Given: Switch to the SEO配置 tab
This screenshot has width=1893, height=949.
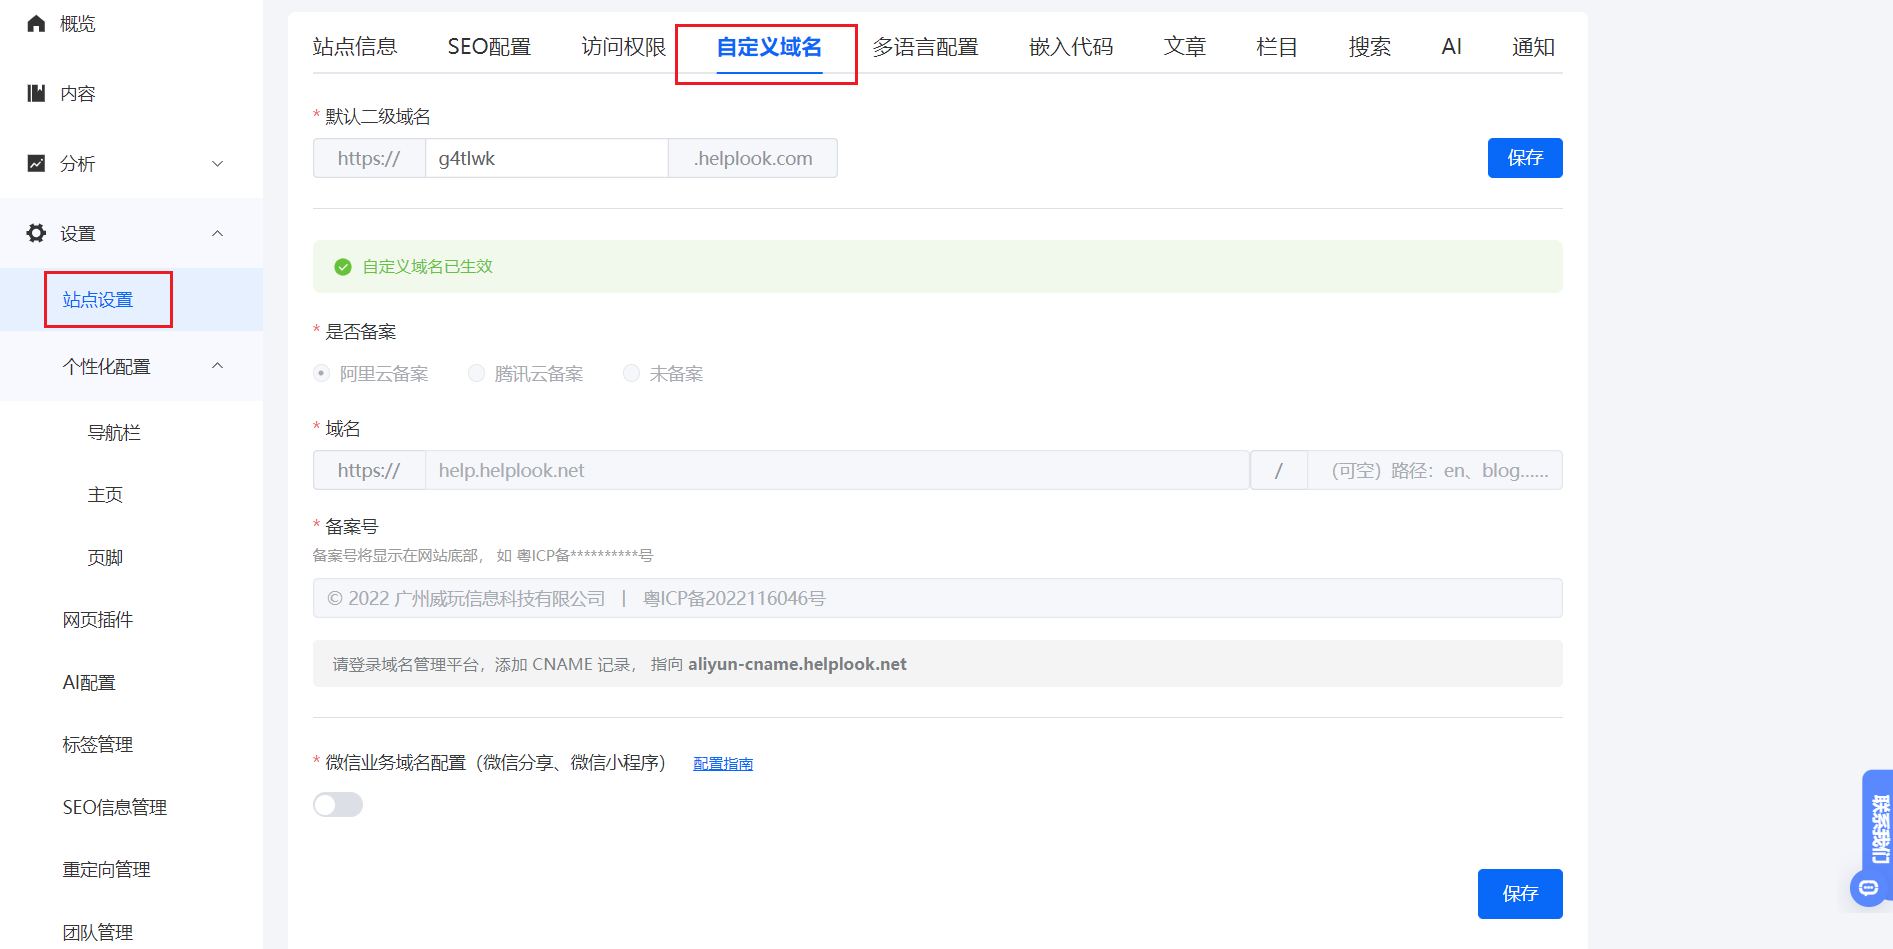Looking at the screenshot, I should pyautogui.click(x=489, y=47).
